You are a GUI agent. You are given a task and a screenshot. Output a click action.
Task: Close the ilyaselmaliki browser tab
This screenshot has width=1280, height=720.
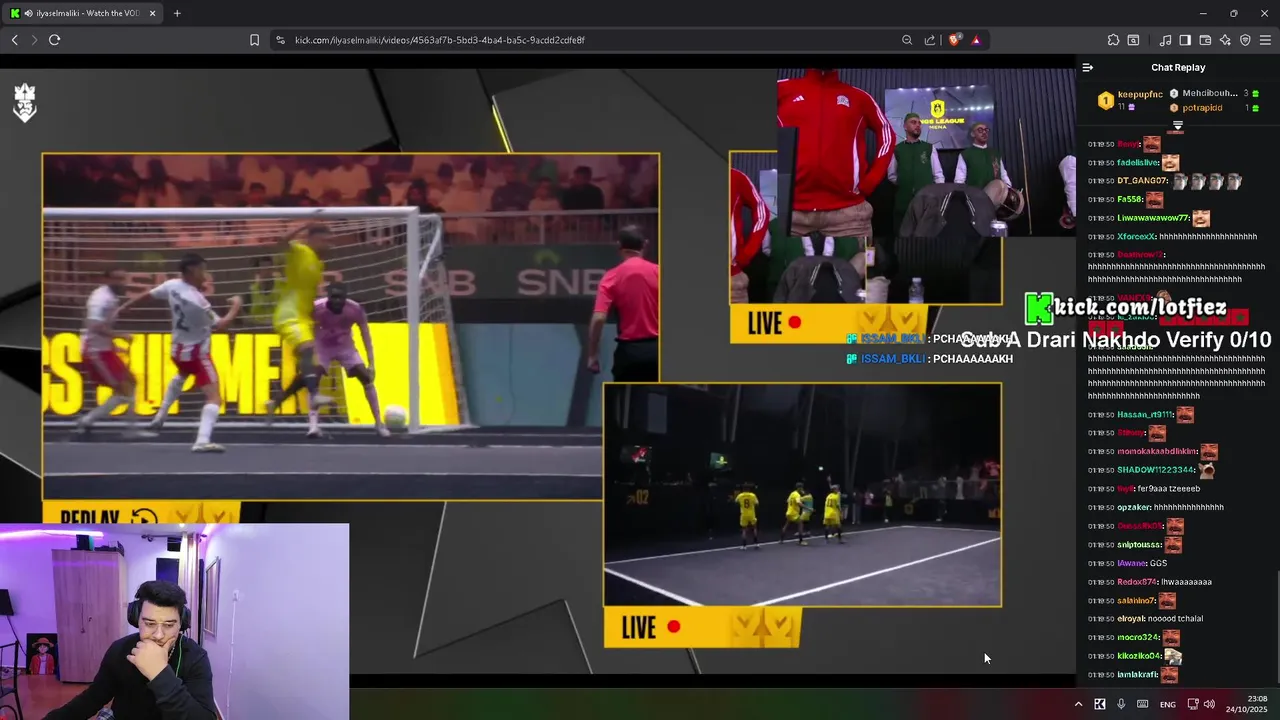[x=152, y=13]
